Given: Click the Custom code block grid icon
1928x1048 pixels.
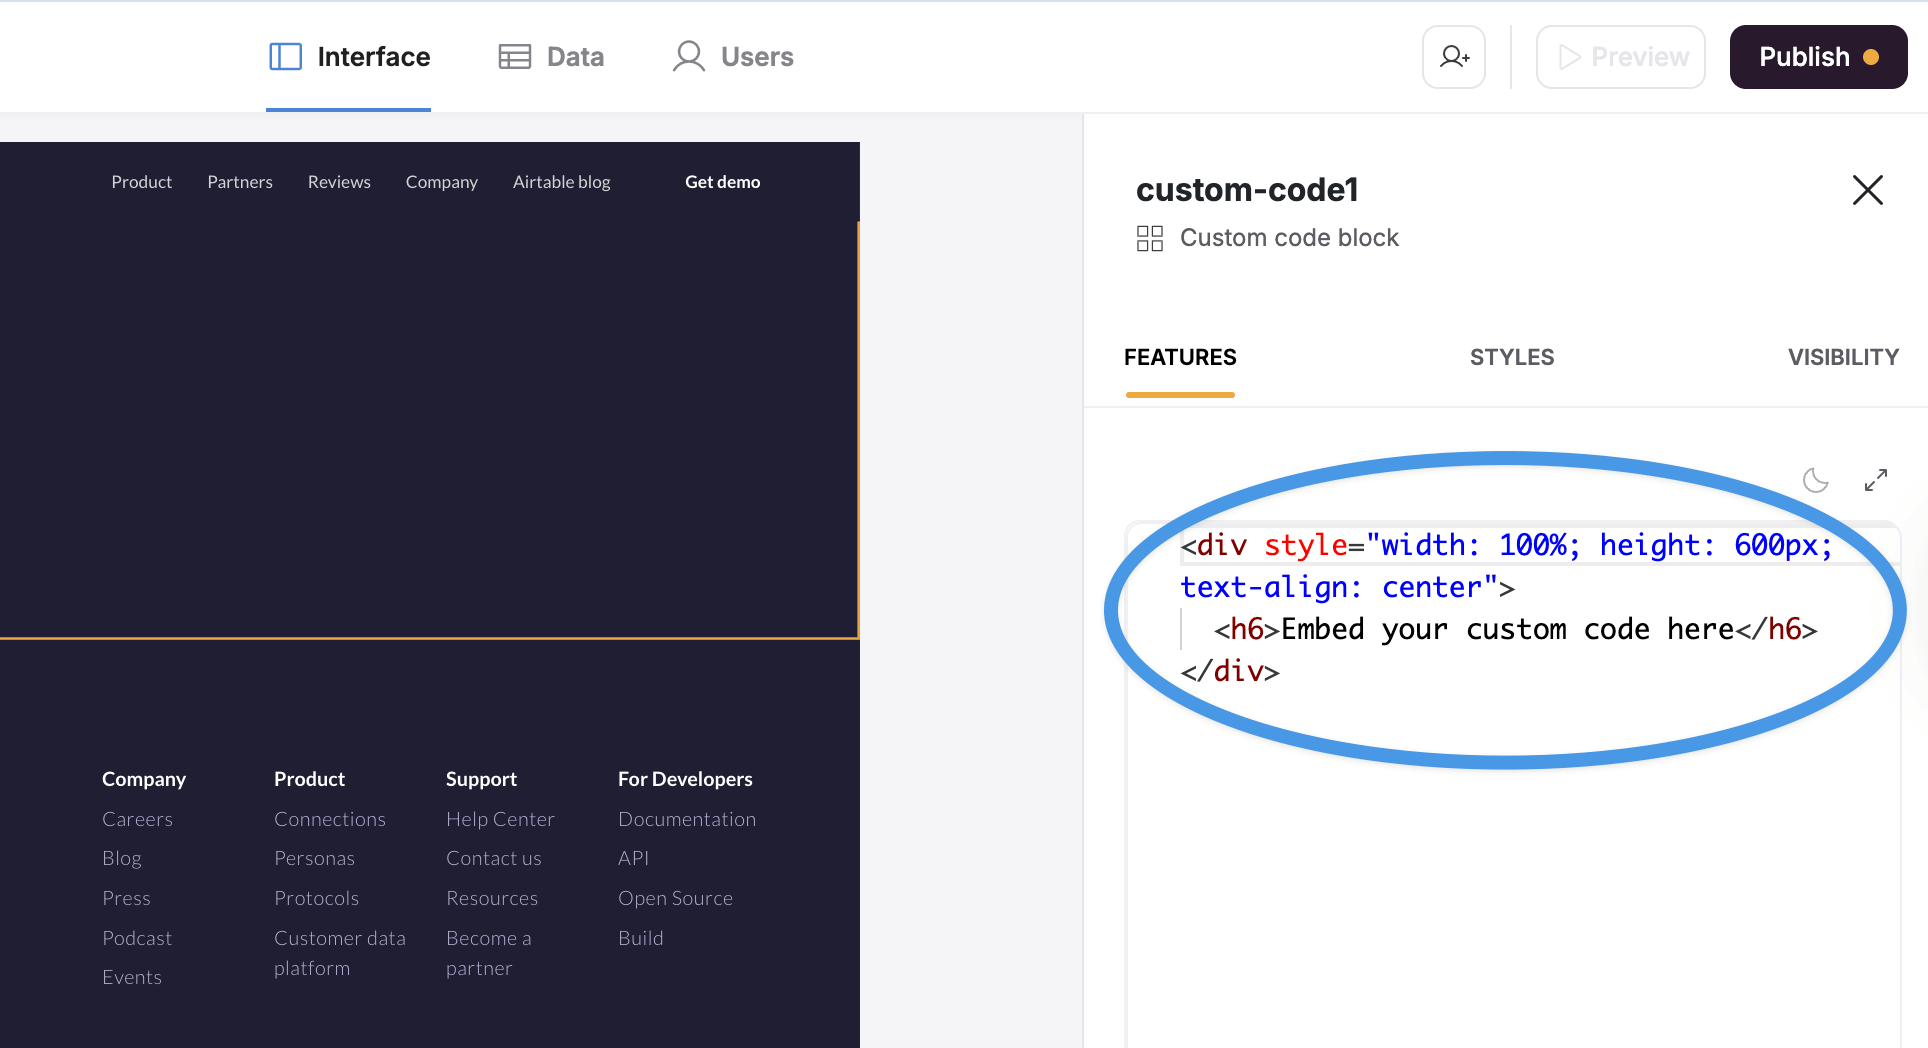Looking at the screenshot, I should tap(1149, 238).
